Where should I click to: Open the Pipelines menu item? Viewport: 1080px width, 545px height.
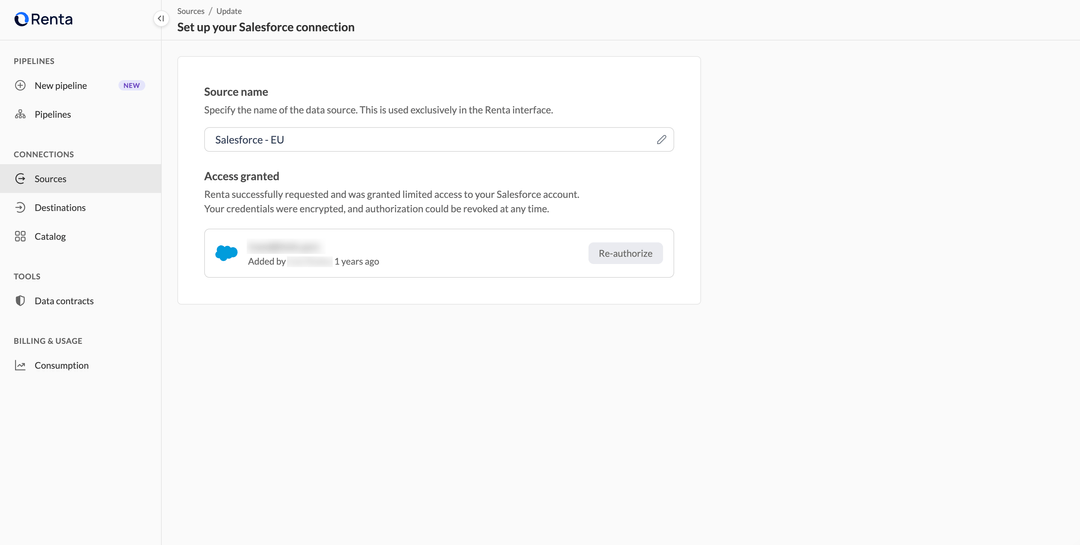(x=81, y=114)
